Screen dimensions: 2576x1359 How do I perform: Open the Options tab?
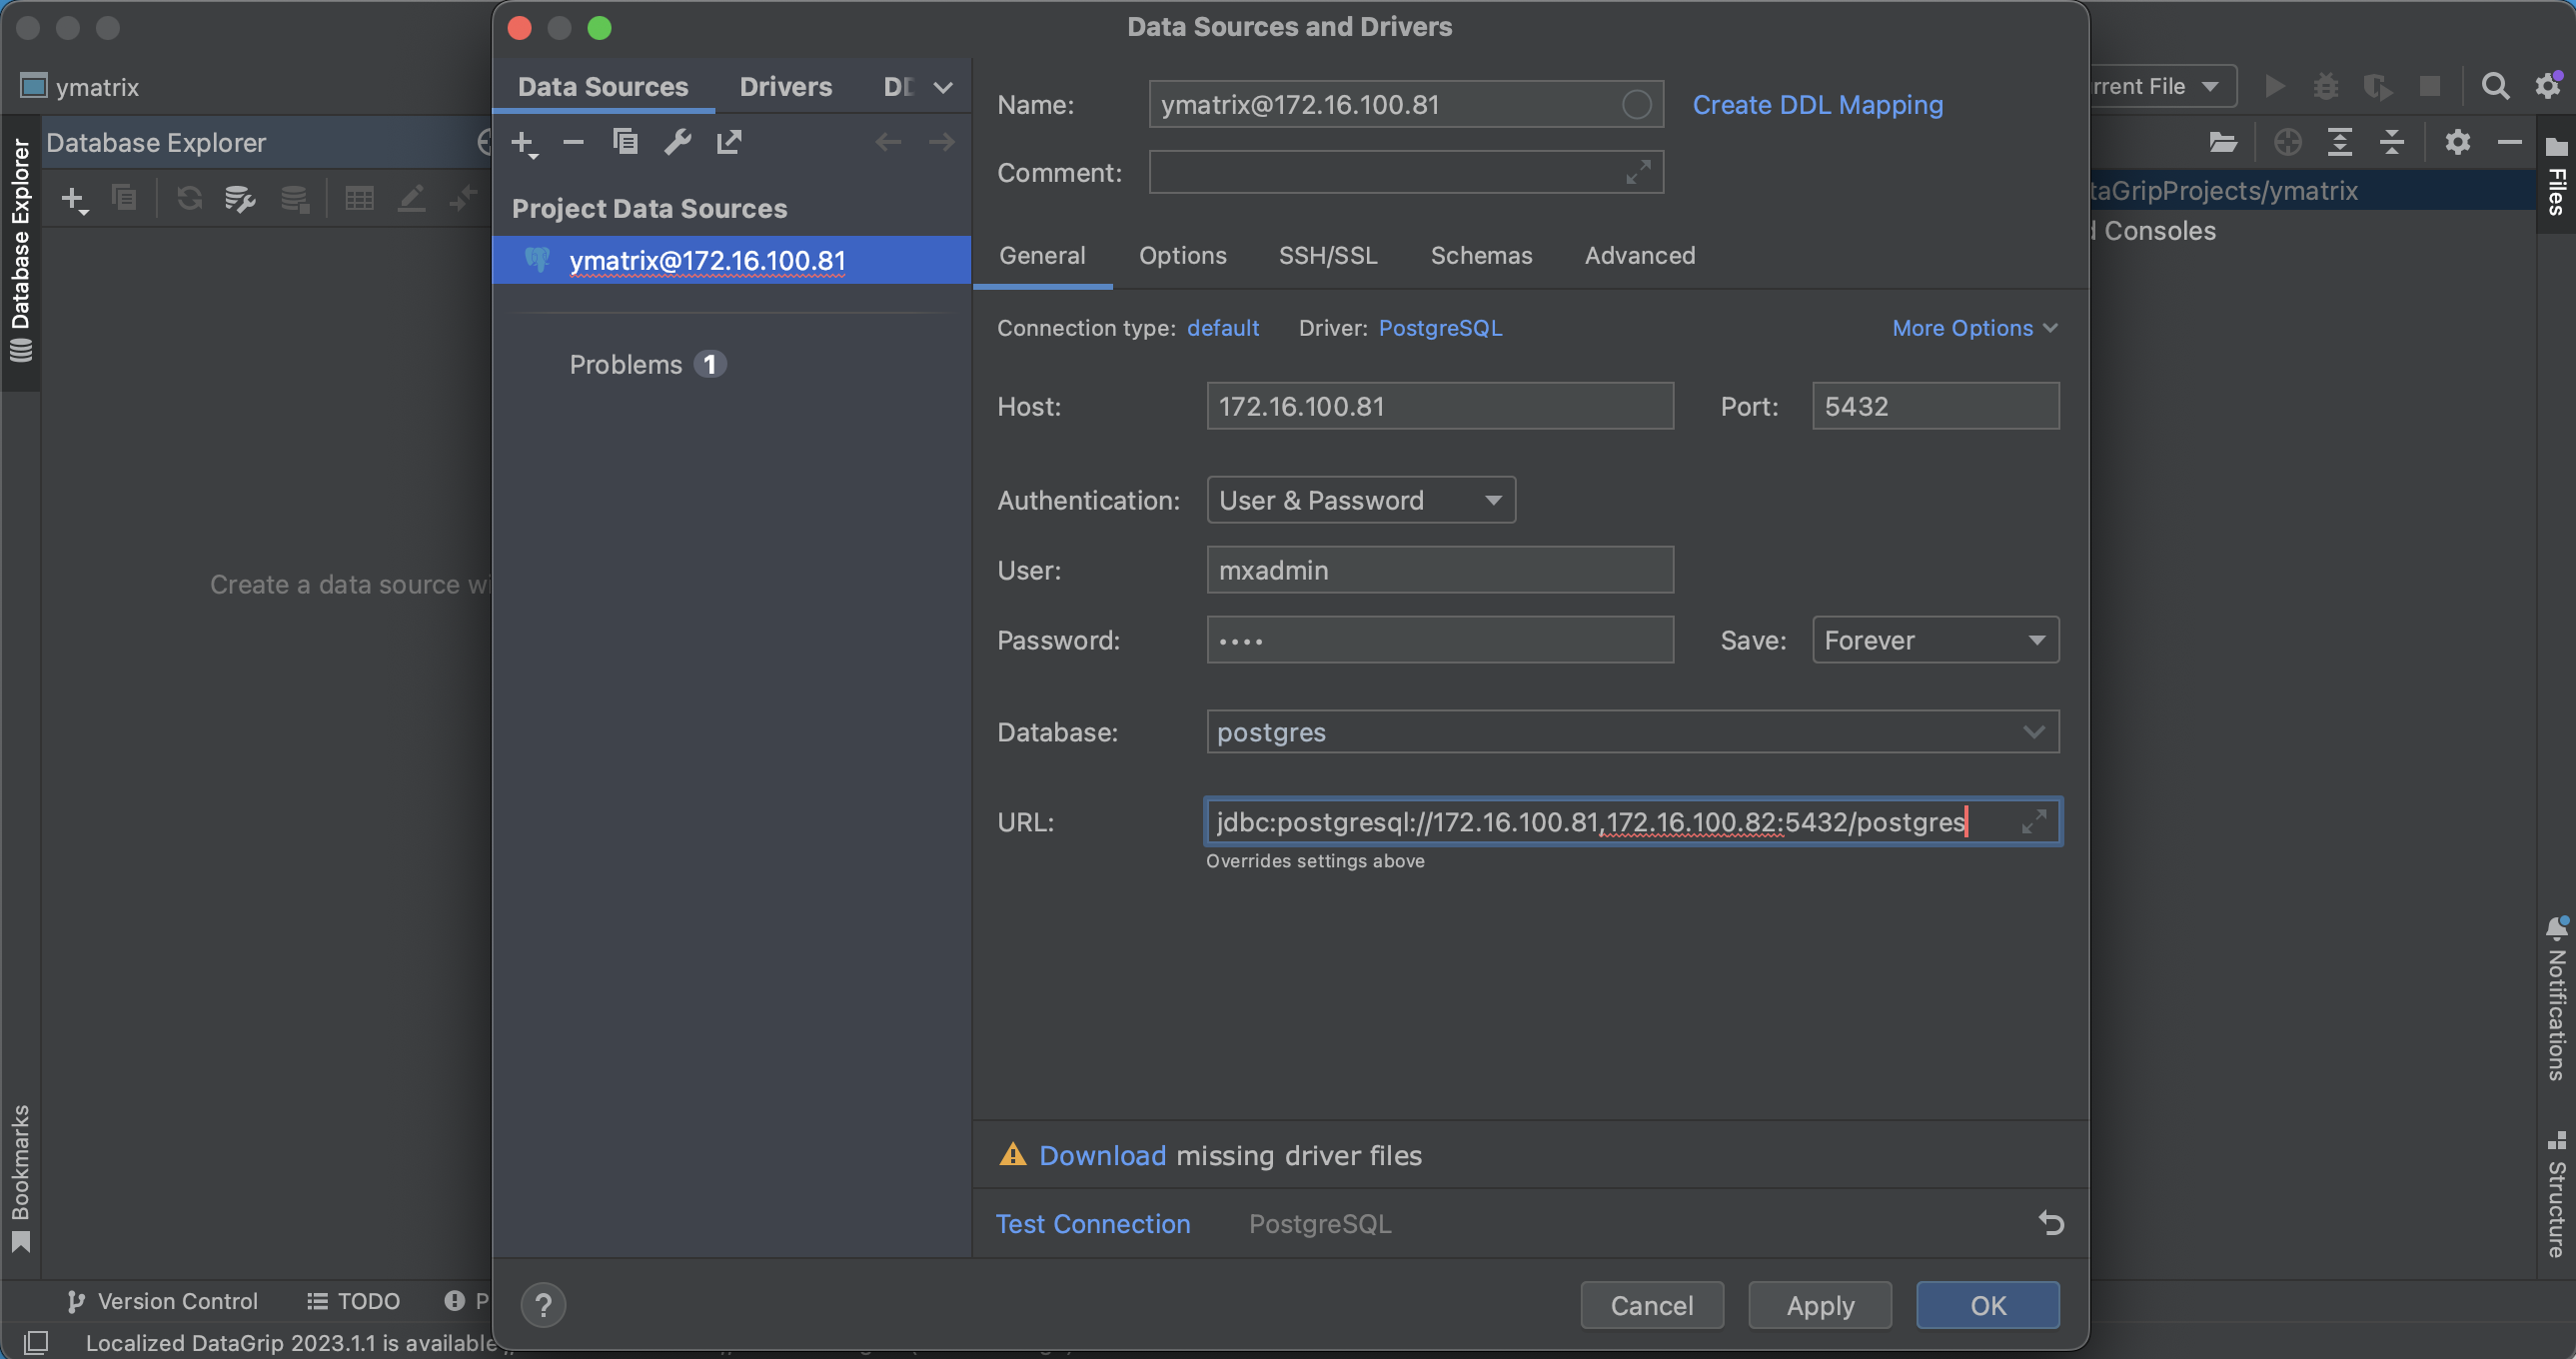point(1182,256)
